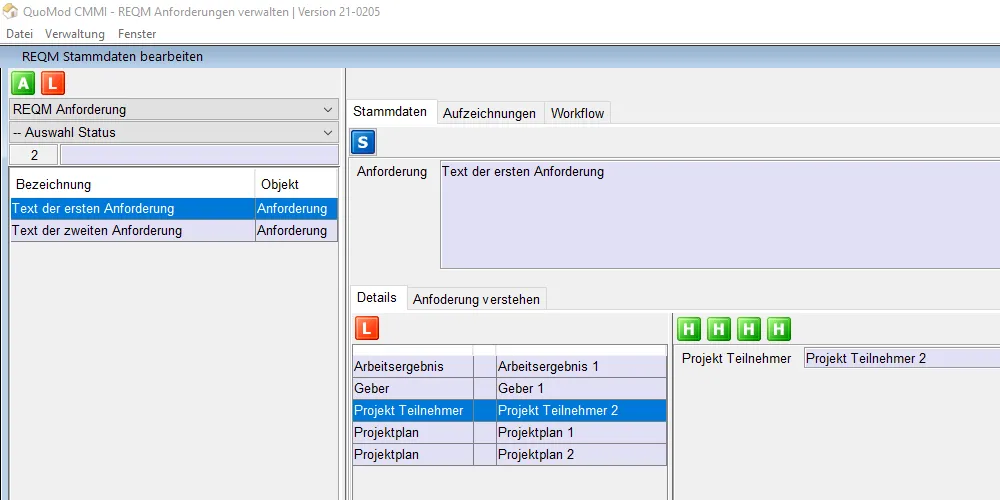
Task: Expand the Auswahl Status dropdown
Action: (174, 132)
